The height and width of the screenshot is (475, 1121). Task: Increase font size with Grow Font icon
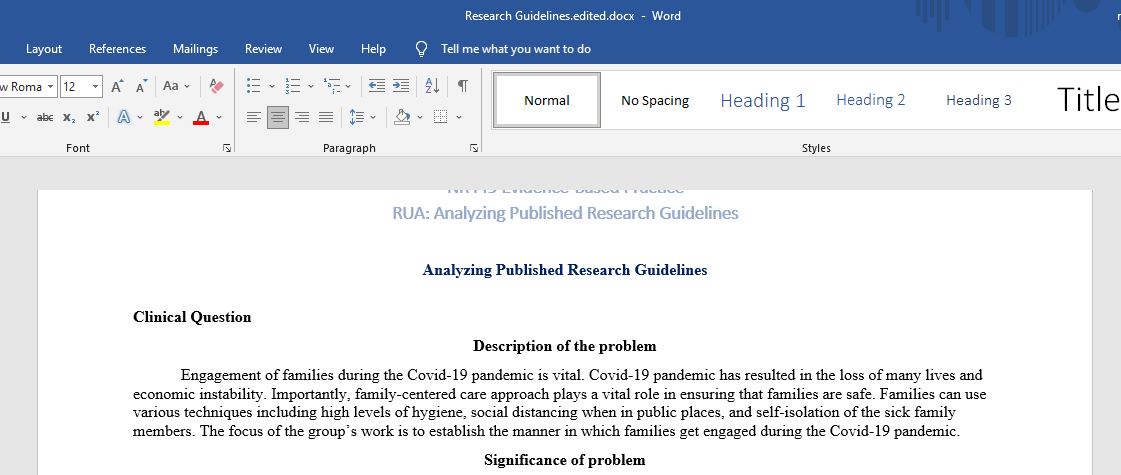tap(117, 87)
